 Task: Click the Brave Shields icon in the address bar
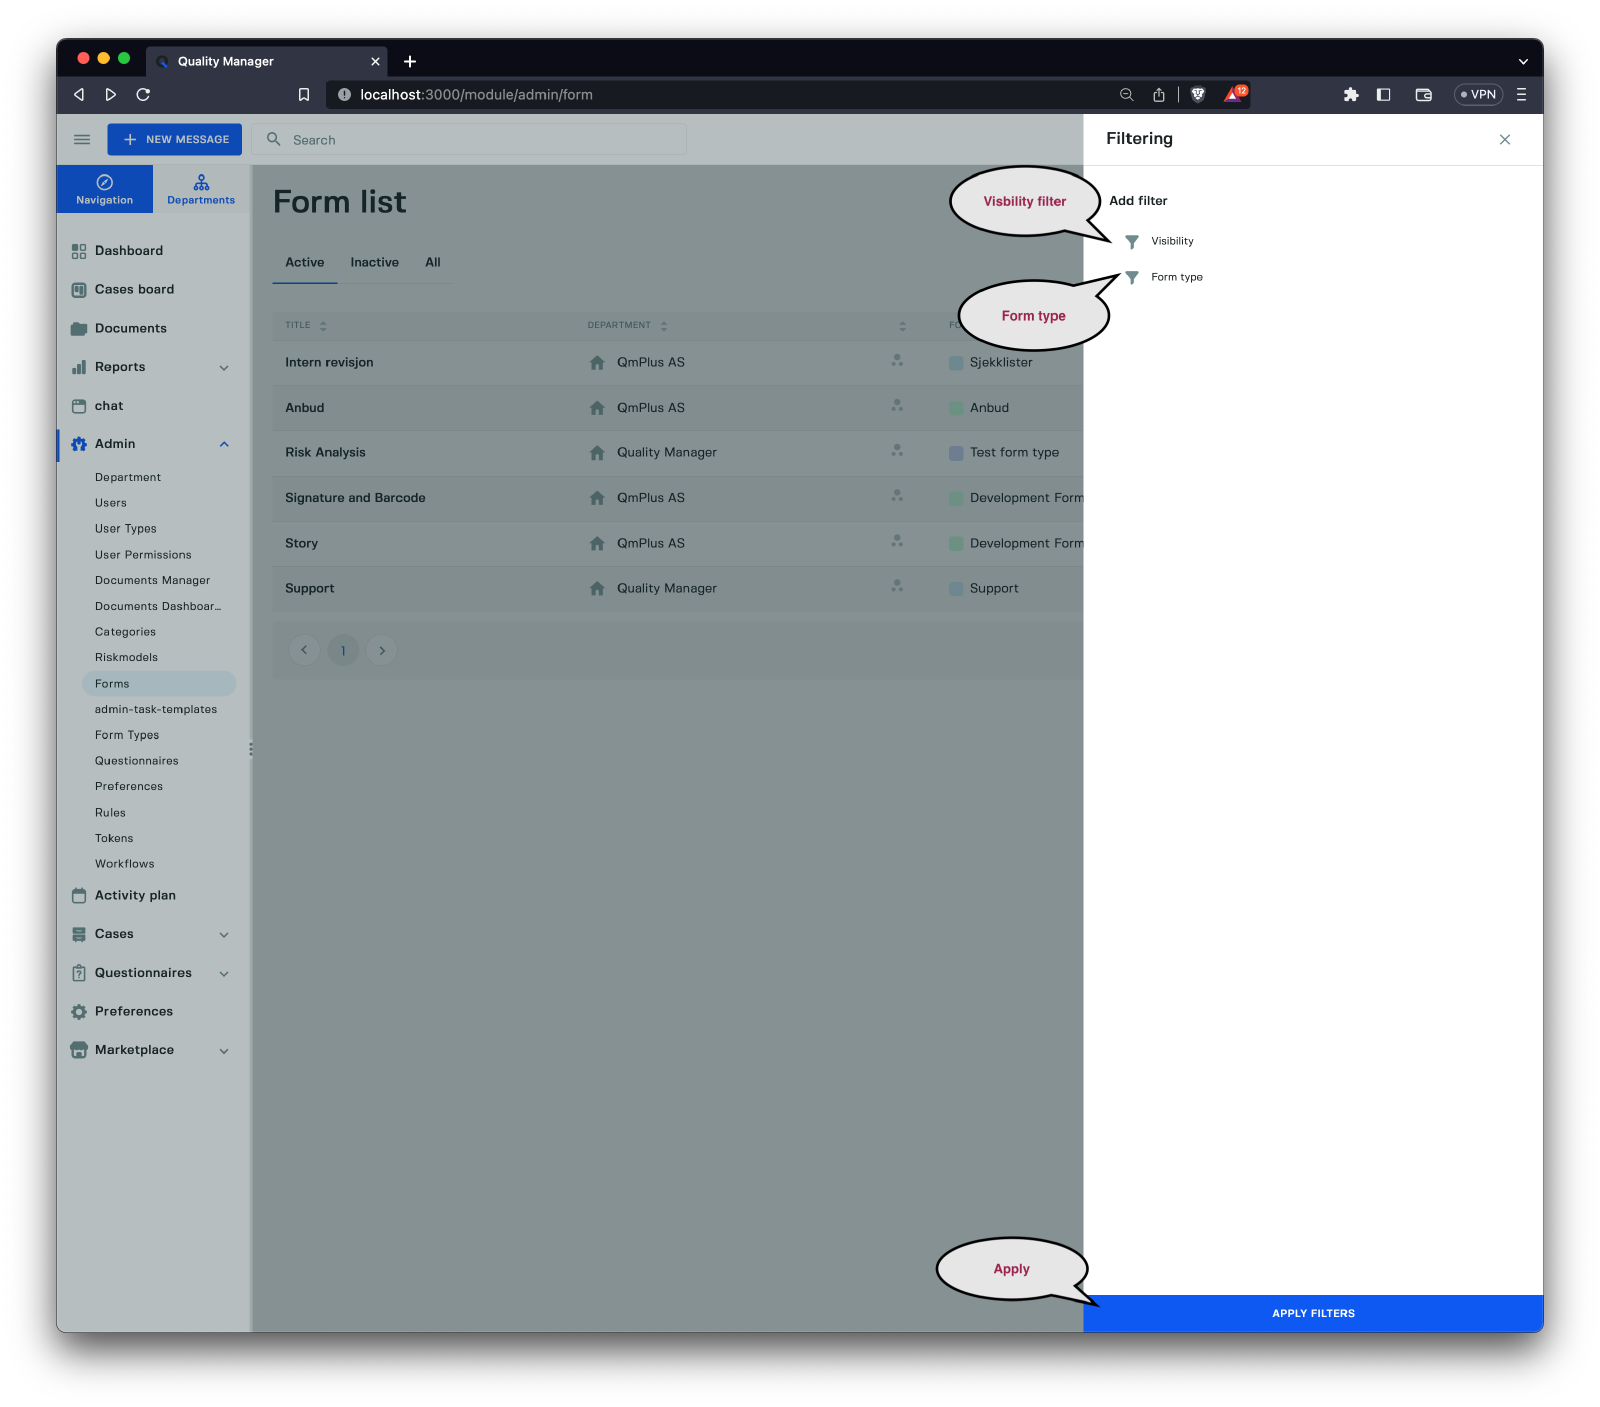(x=1198, y=95)
